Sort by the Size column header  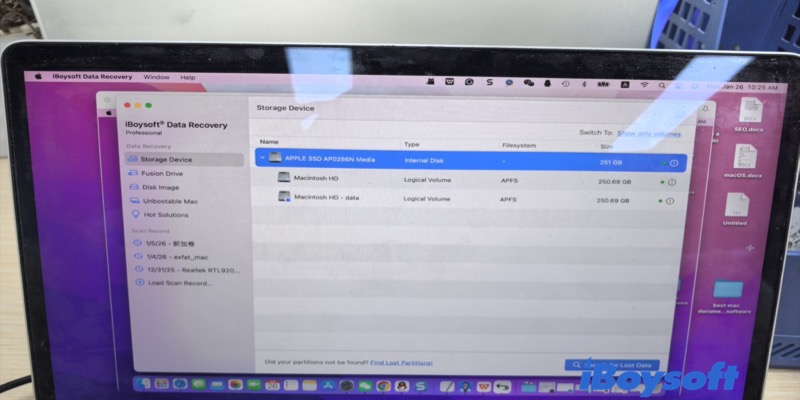pos(607,146)
